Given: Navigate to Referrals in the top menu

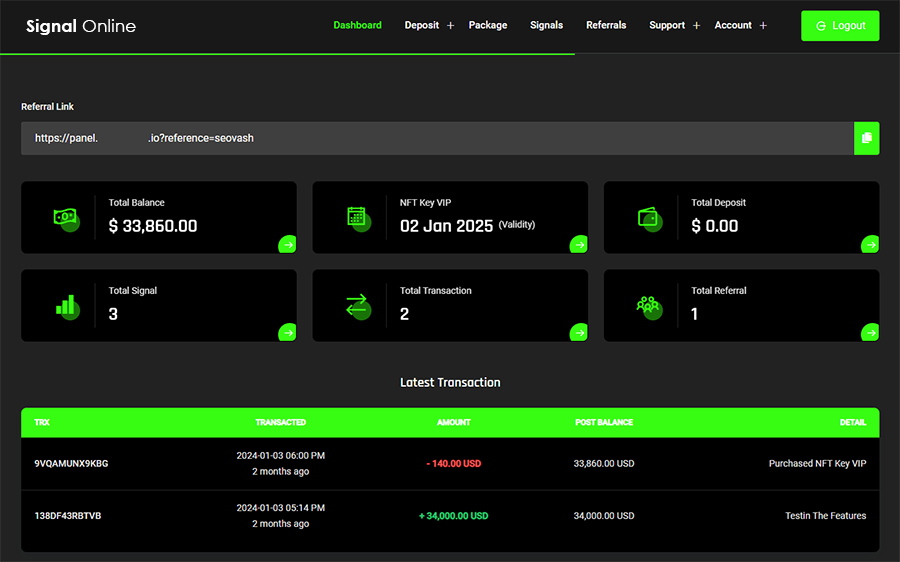Looking at the screenshot, I should pos(606,25).
